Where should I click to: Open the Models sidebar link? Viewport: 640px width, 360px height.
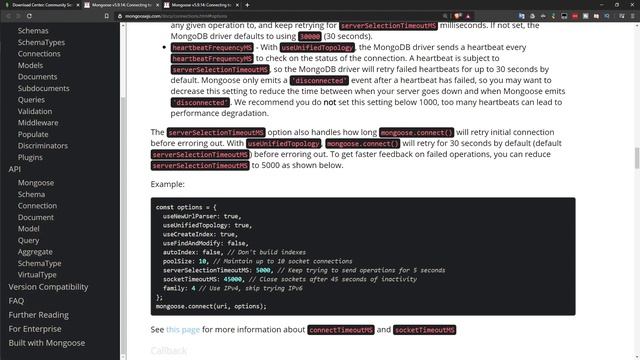(x=30, y=65)
